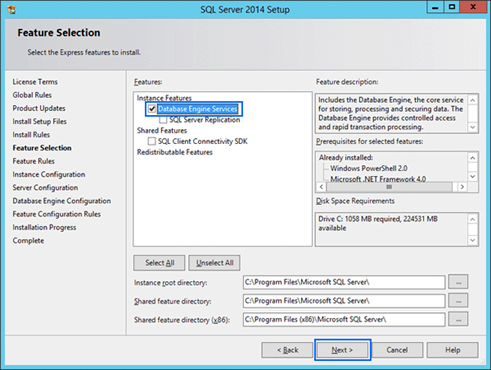Uncheck the Database Engine Services checkbox
The width and height of the screenshot is (491, 370).
tap(152, 109)
